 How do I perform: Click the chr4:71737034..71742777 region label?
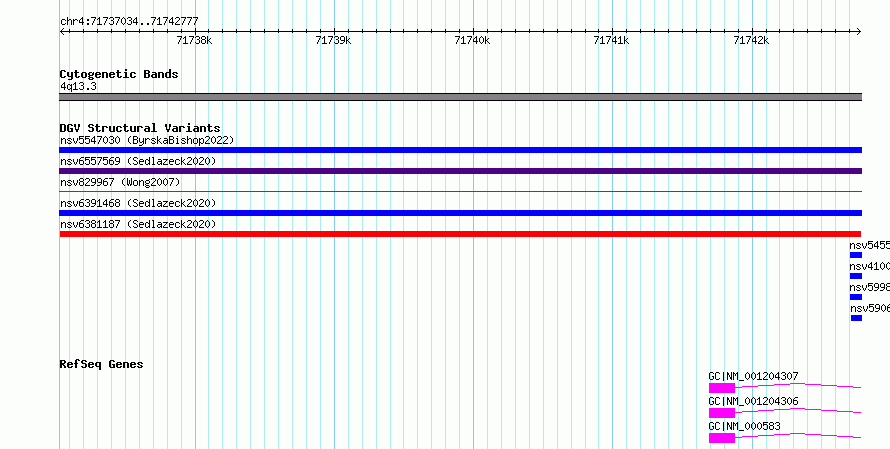pos(129,22)
